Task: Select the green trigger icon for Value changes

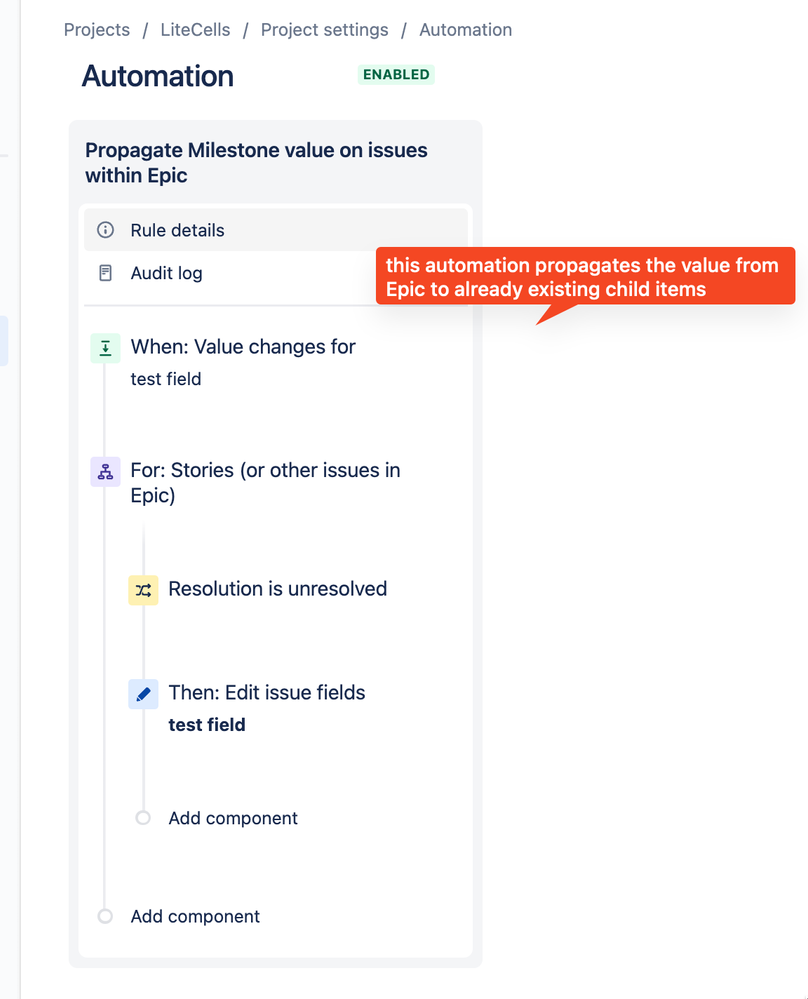Action: click(x=105, y=349)
